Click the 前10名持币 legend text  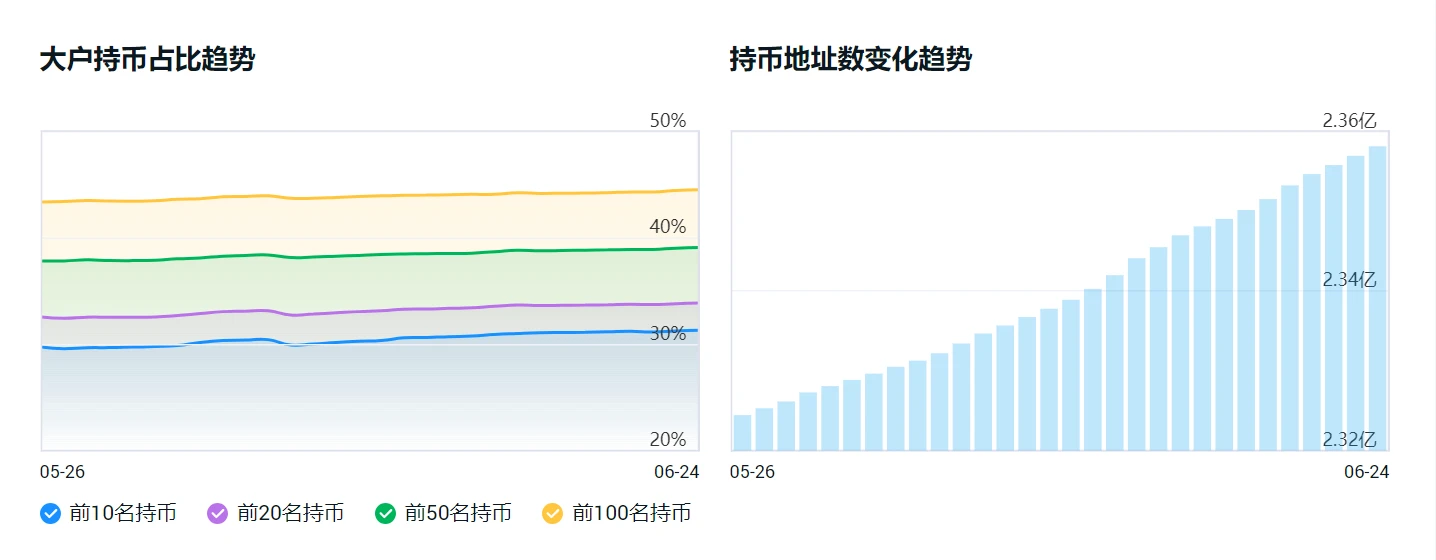pos(123,514)
